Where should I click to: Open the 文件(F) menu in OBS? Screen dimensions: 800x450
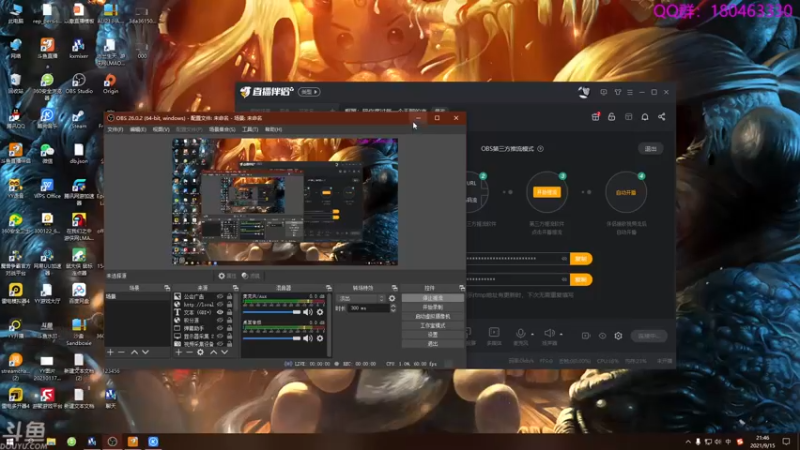115,130
